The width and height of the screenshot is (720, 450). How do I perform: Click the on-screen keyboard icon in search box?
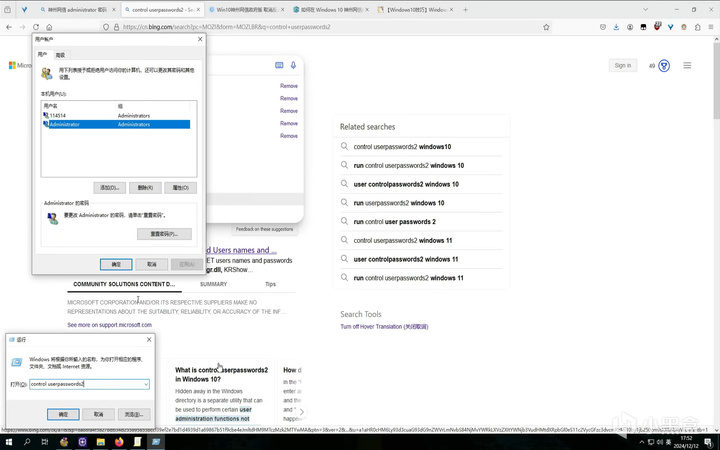pyautogui.click(x=279, y=65)
